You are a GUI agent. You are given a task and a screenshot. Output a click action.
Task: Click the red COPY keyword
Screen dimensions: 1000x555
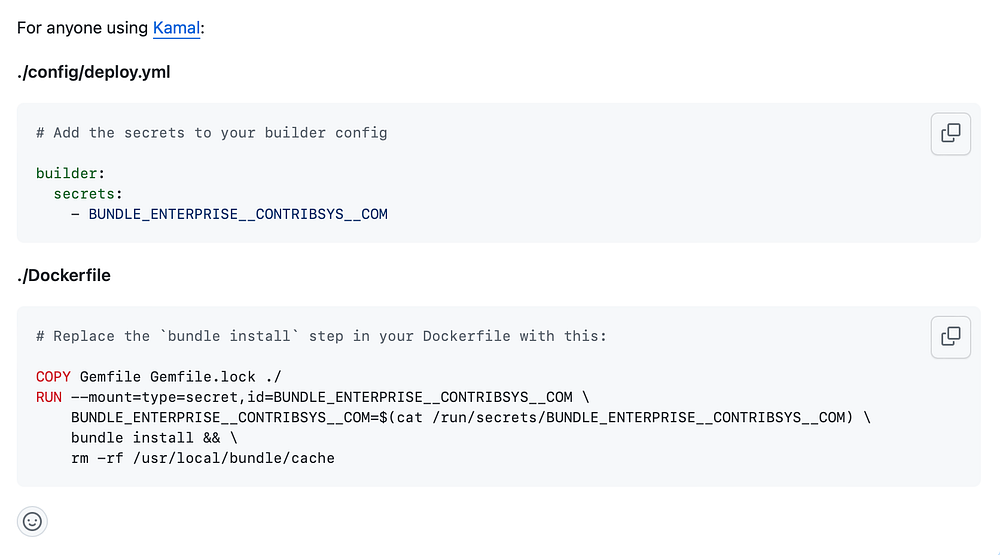pos(53,377)
